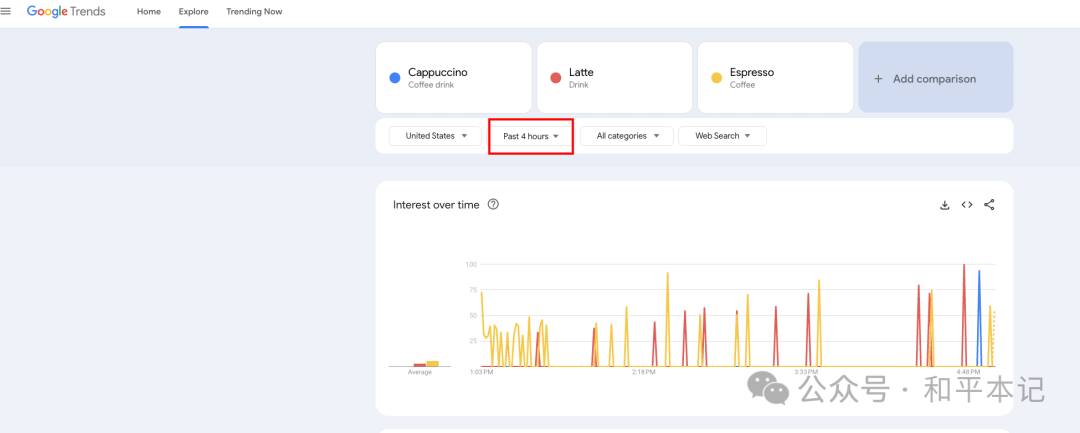Click the Interest over time heading
The width and height of the screenshot is (1080, 433).
click(436, 204)
